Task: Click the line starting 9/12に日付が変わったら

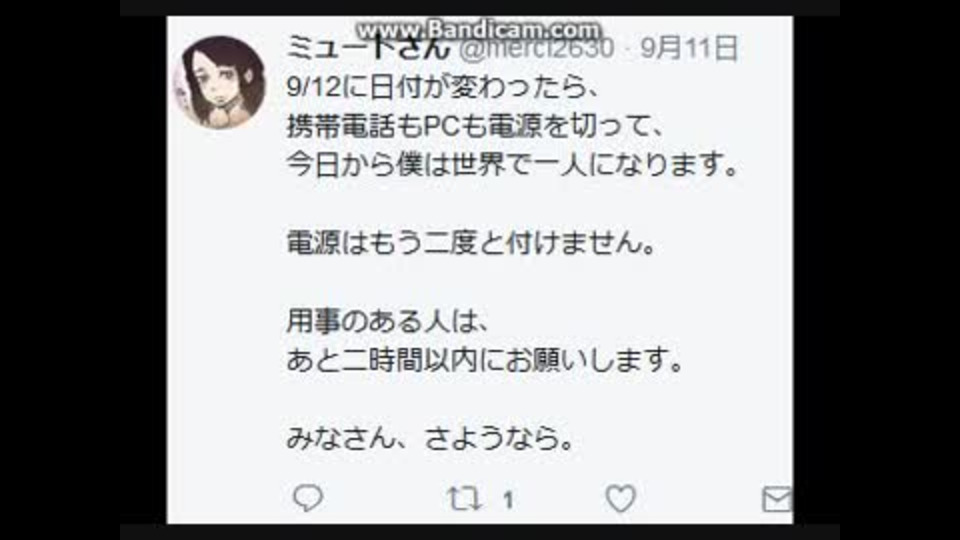Action: point(442,87)
